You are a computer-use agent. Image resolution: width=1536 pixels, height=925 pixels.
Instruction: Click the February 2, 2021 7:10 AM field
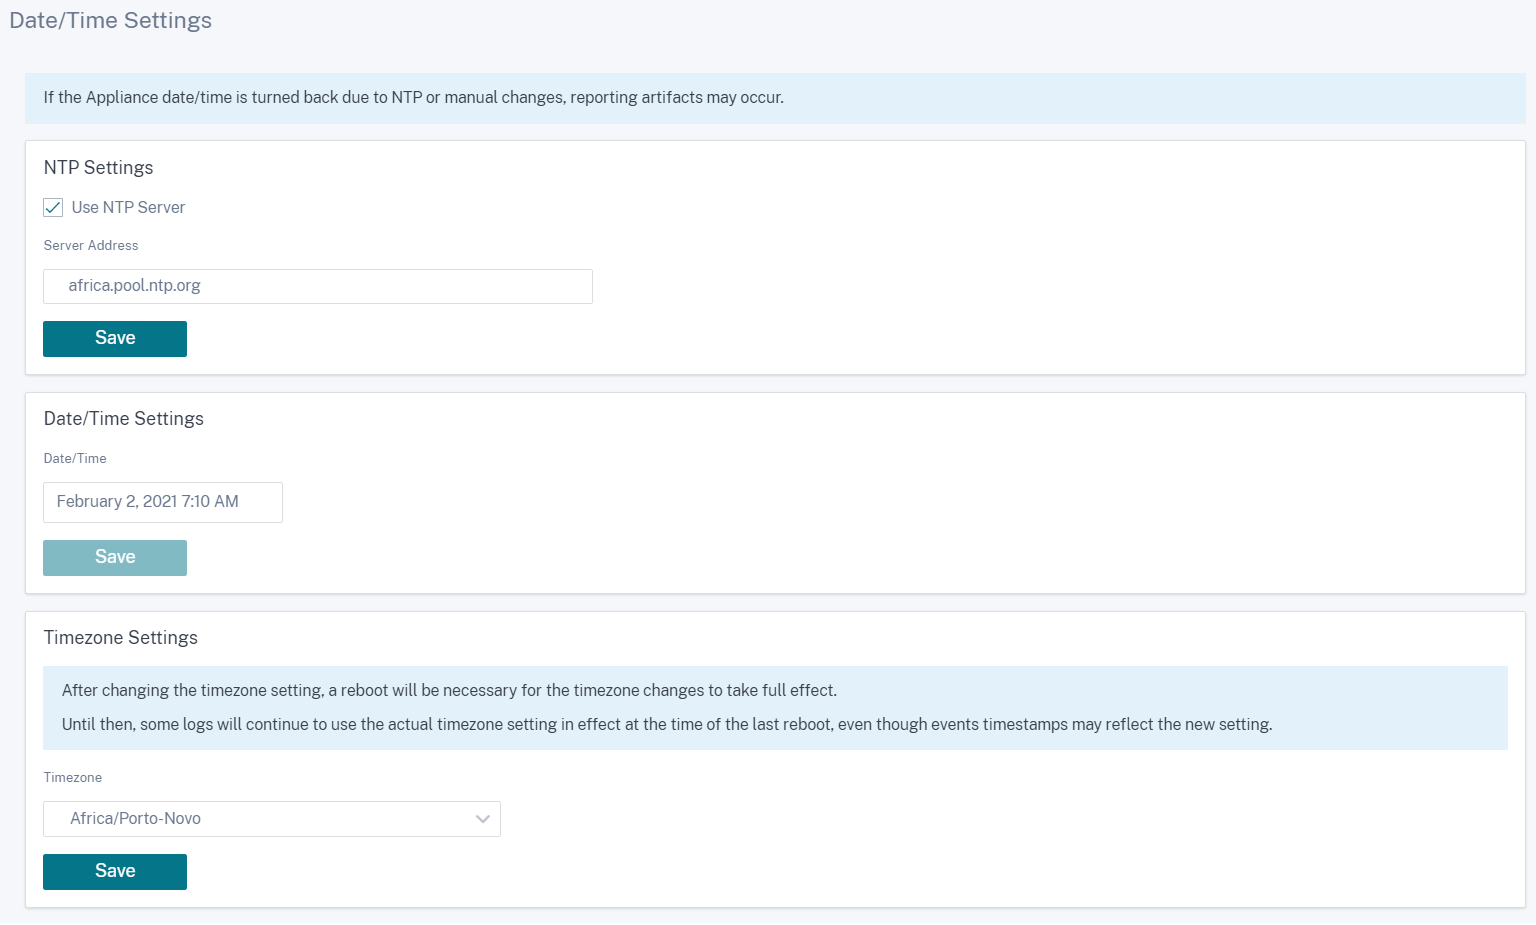pyautogui.click(x=163, y=502)
